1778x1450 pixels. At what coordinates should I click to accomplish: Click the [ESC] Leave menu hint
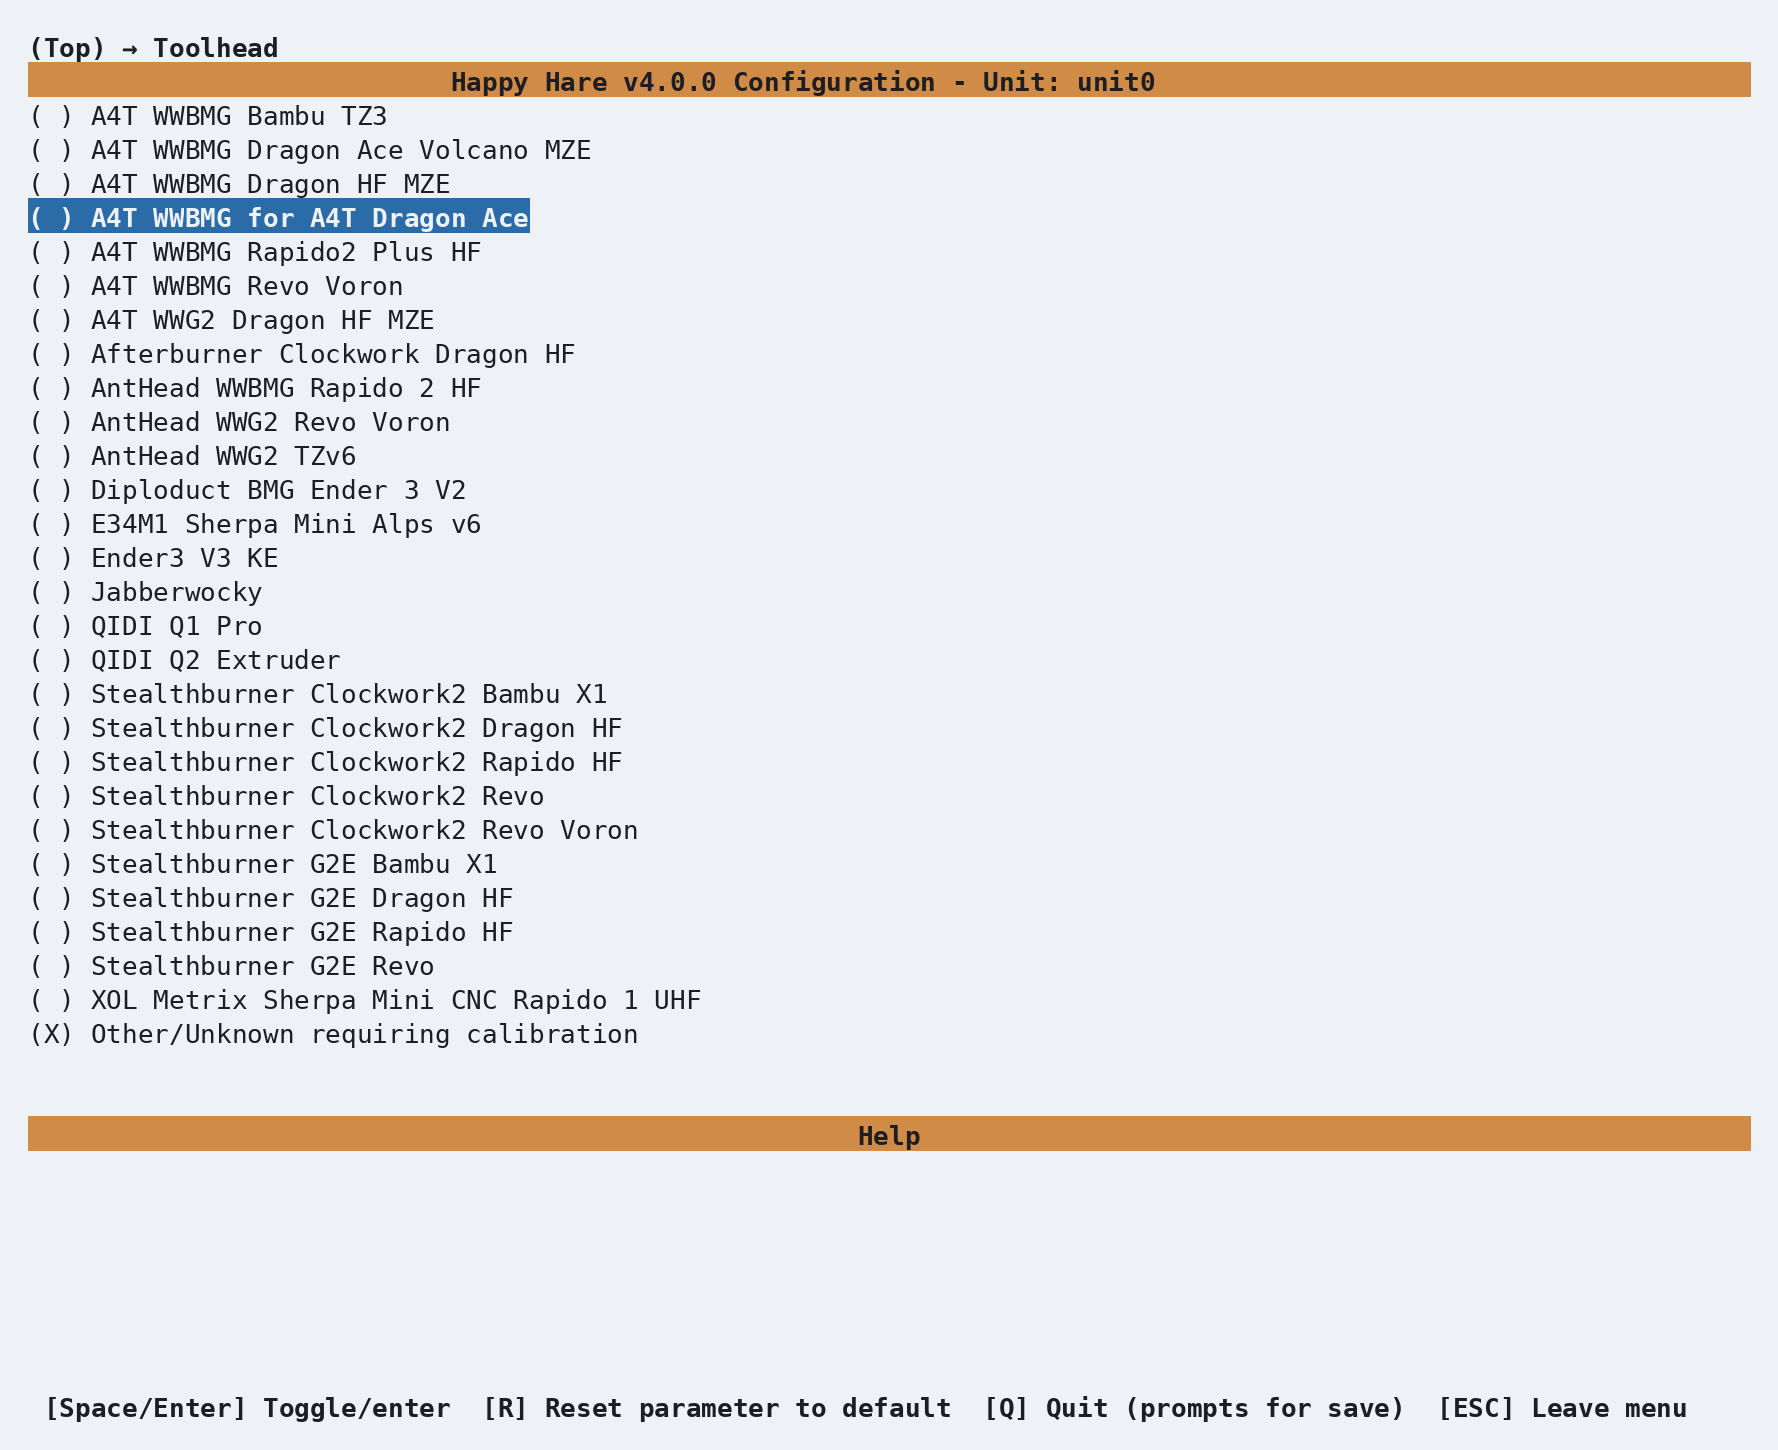(1562, 1408)
